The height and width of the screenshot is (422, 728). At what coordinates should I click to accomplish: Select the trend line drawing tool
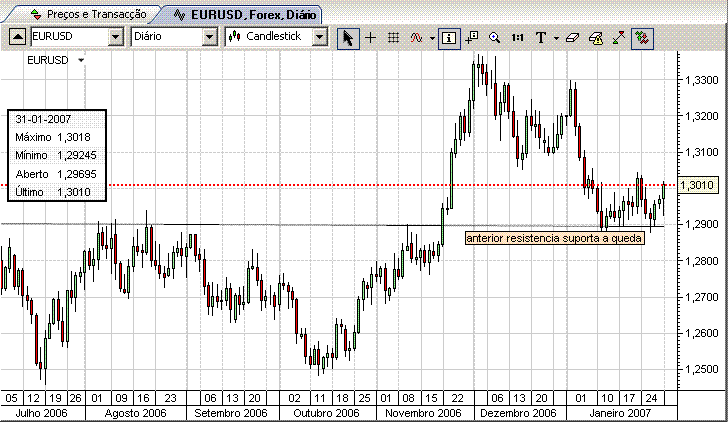pyautogui.click(x=619, y=38)
